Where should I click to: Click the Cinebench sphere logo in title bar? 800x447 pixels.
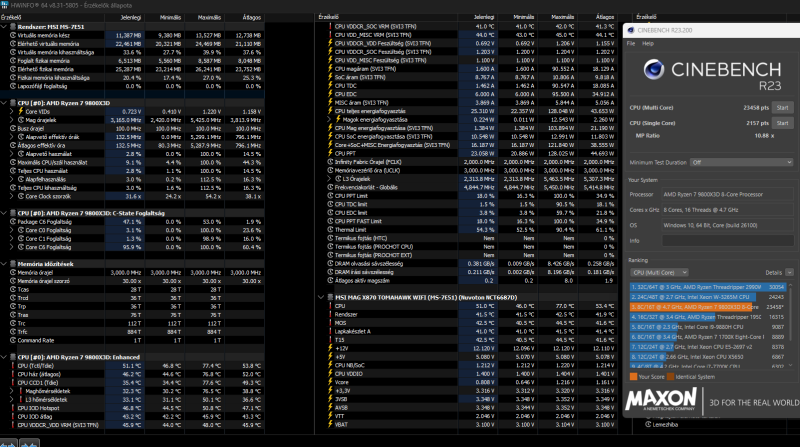[631, 30]
